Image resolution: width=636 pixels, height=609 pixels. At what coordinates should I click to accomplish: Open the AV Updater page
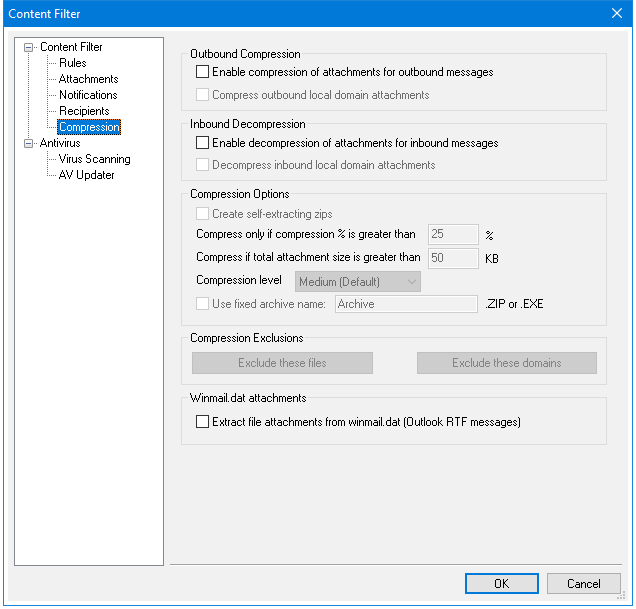coord(86,175)
